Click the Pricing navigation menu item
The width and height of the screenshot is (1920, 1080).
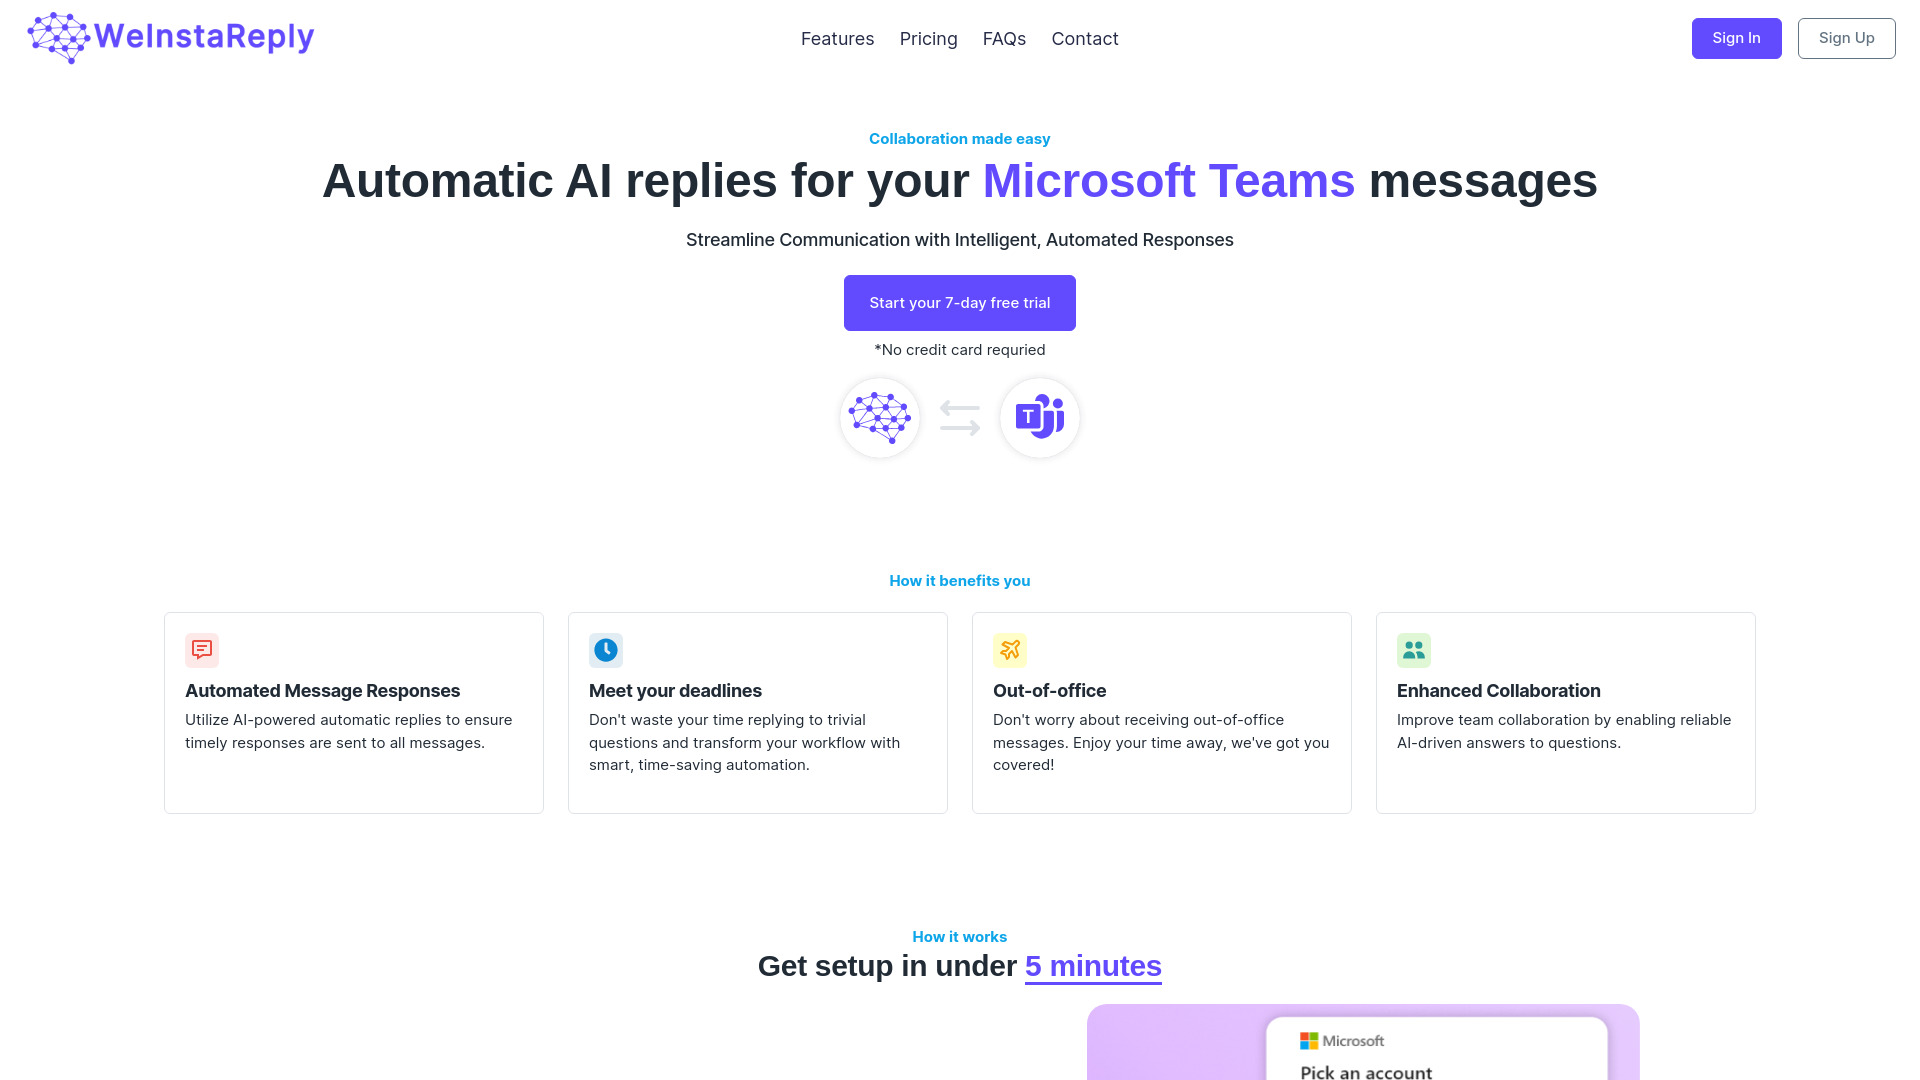pos(928,38)
